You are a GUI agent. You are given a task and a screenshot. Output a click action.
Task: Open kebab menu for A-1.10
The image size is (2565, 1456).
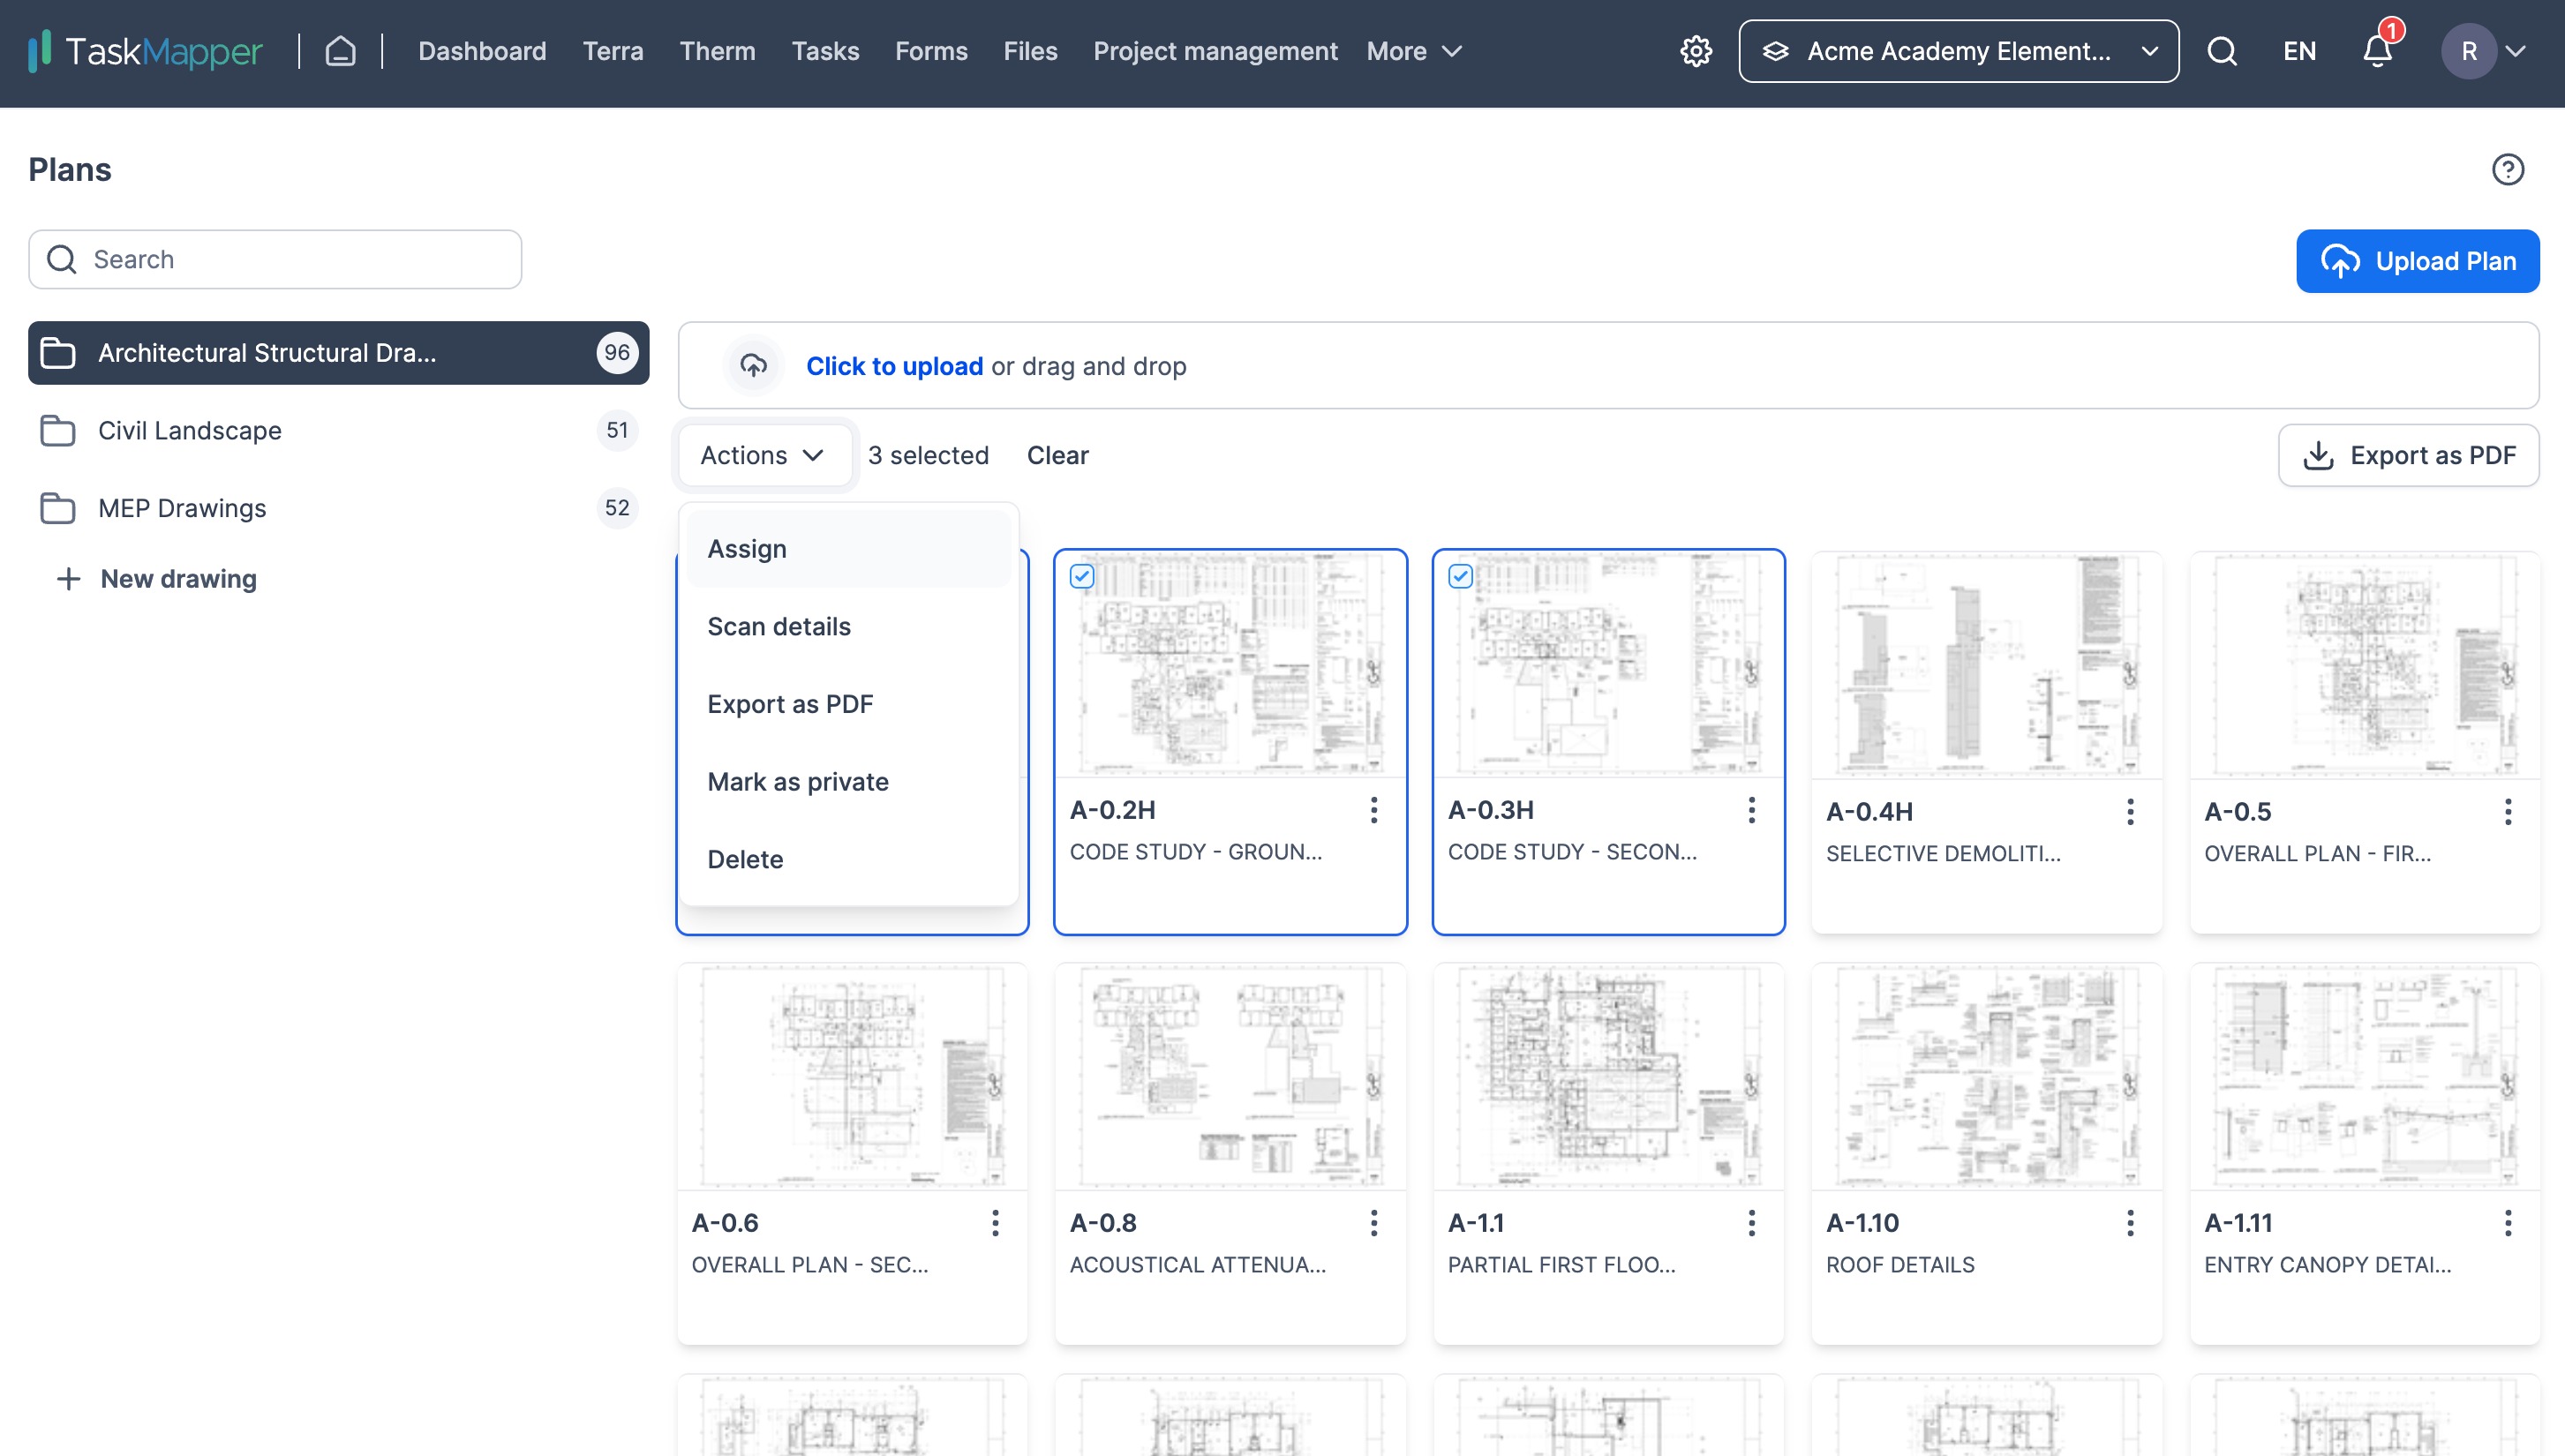point(2131,1223)
